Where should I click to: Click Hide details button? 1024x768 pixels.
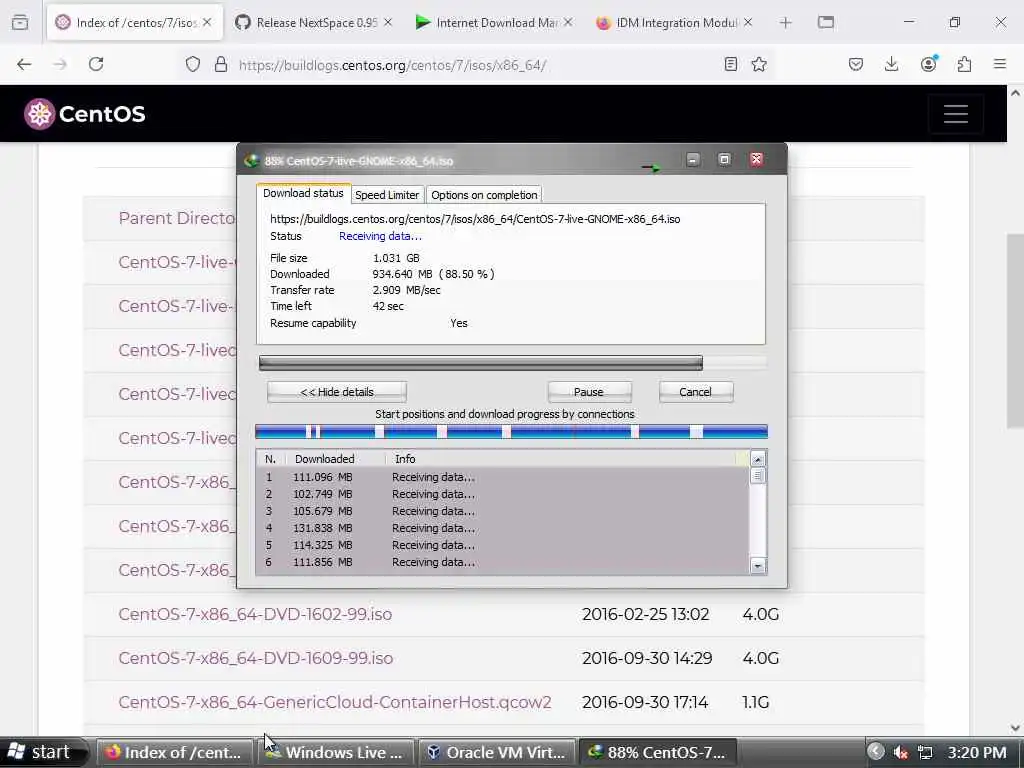[x=337, y=392]
